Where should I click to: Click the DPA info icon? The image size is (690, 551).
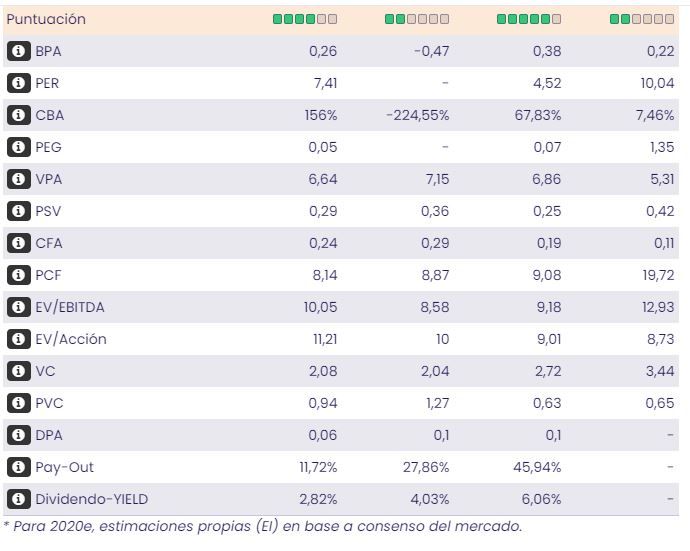pyautogui.click(x=18, y=435)
